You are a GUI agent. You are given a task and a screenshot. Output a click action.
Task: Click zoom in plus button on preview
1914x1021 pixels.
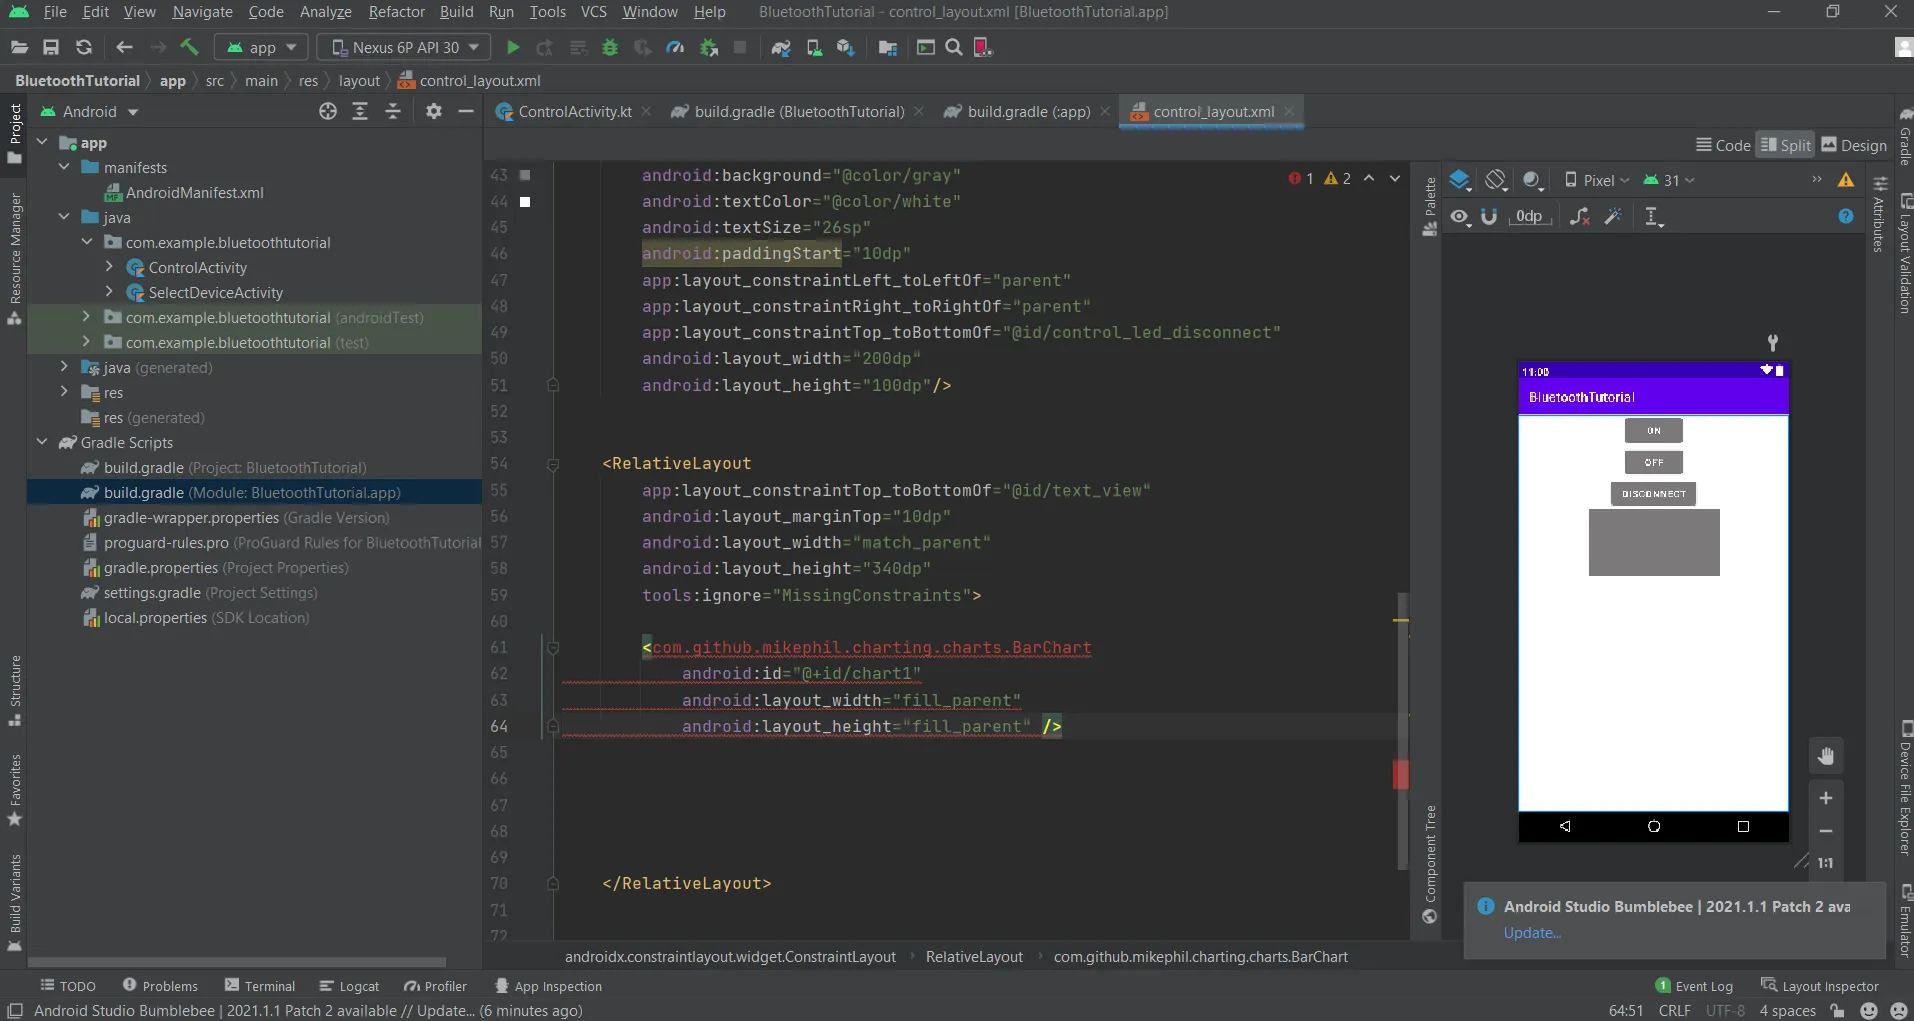1826,798
